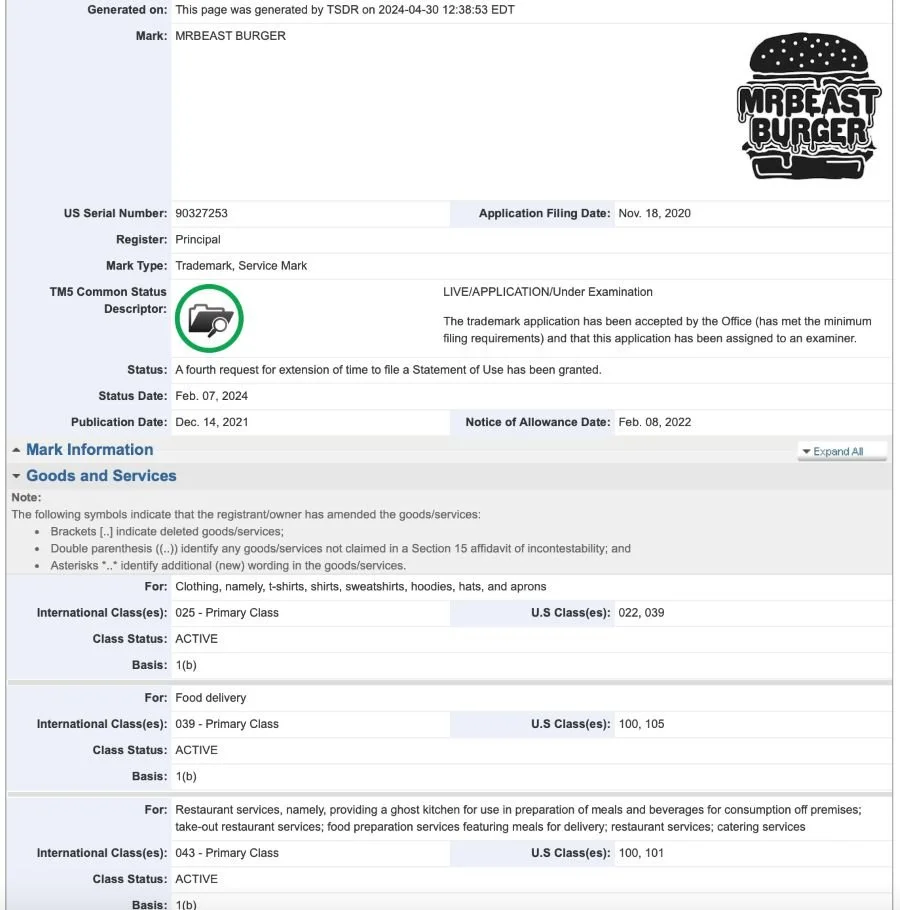Screen dimensions: 900x910
Task: Select the serial number 90327253
Action: pos(201,213)
